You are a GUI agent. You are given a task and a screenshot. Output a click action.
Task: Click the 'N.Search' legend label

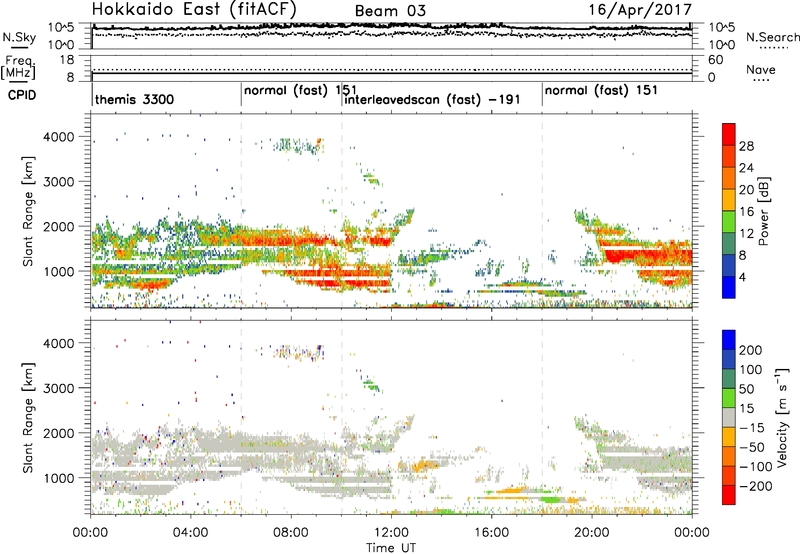[772, 37]
